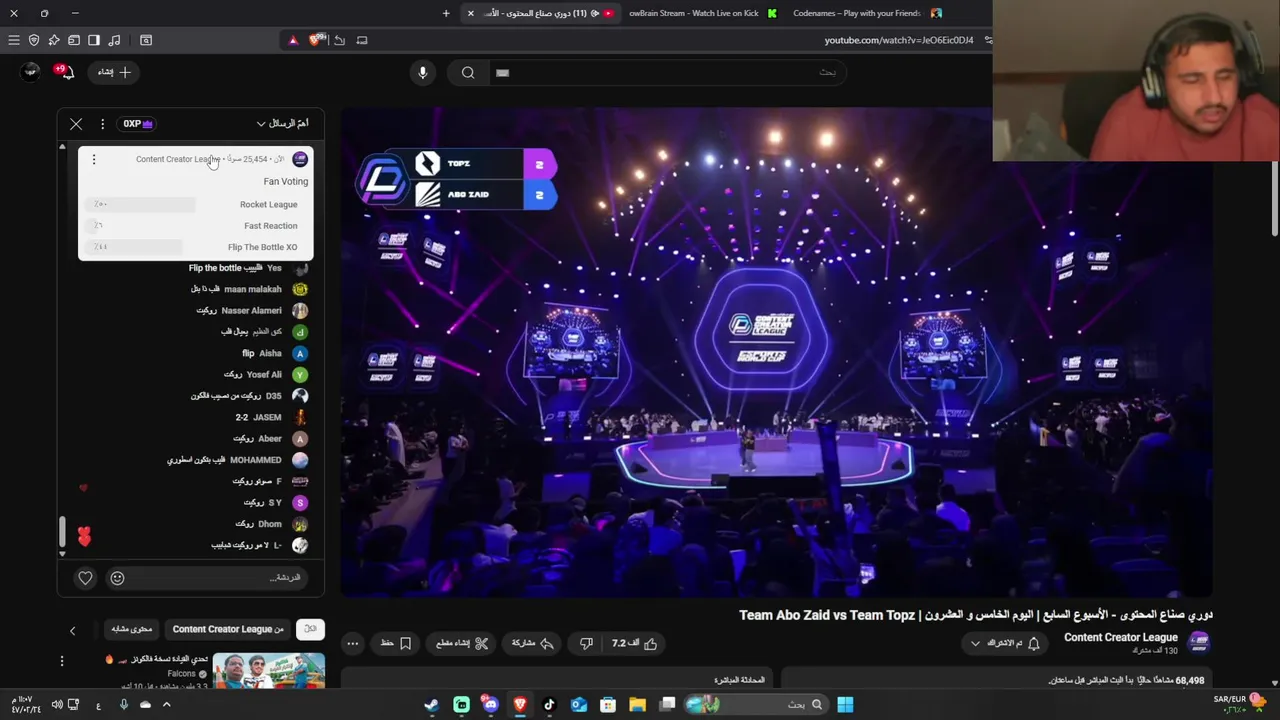This screenshot has width=1280, height=720.
Task: Dislike the video with thumbs down
Action: pos(587,644)
